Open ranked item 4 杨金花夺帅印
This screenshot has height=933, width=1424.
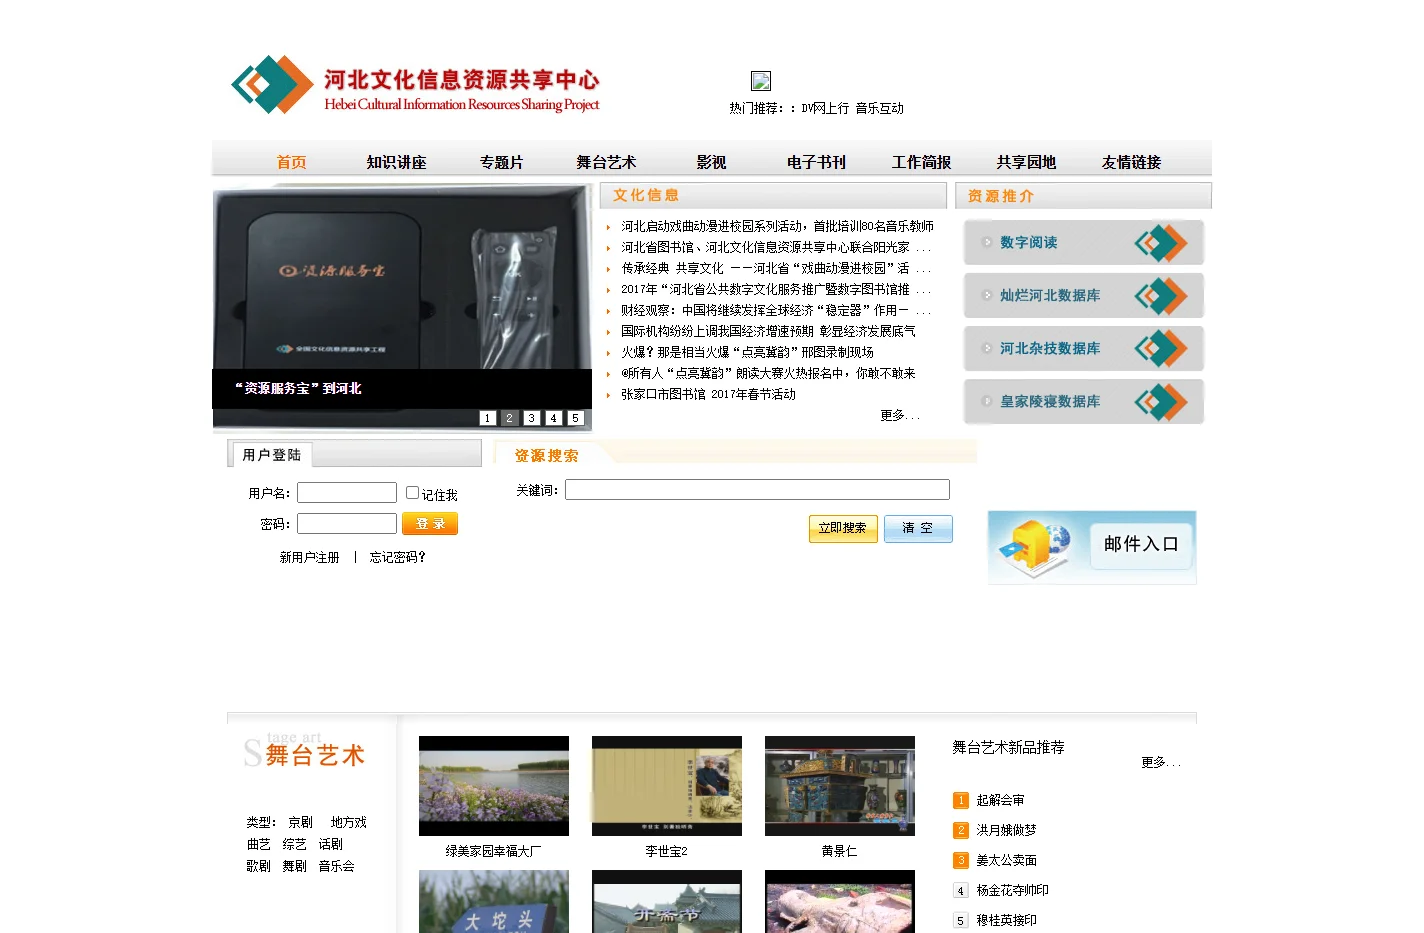[1012, 890]
